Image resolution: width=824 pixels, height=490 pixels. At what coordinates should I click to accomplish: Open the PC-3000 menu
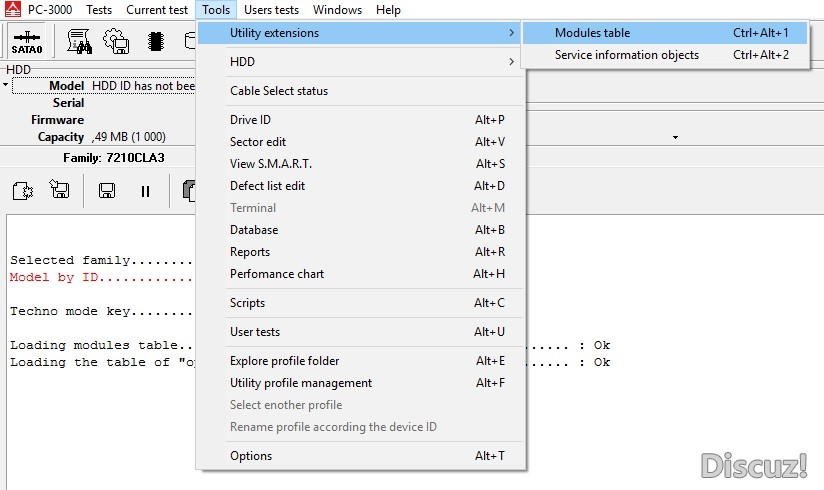(x=50, y=9)
